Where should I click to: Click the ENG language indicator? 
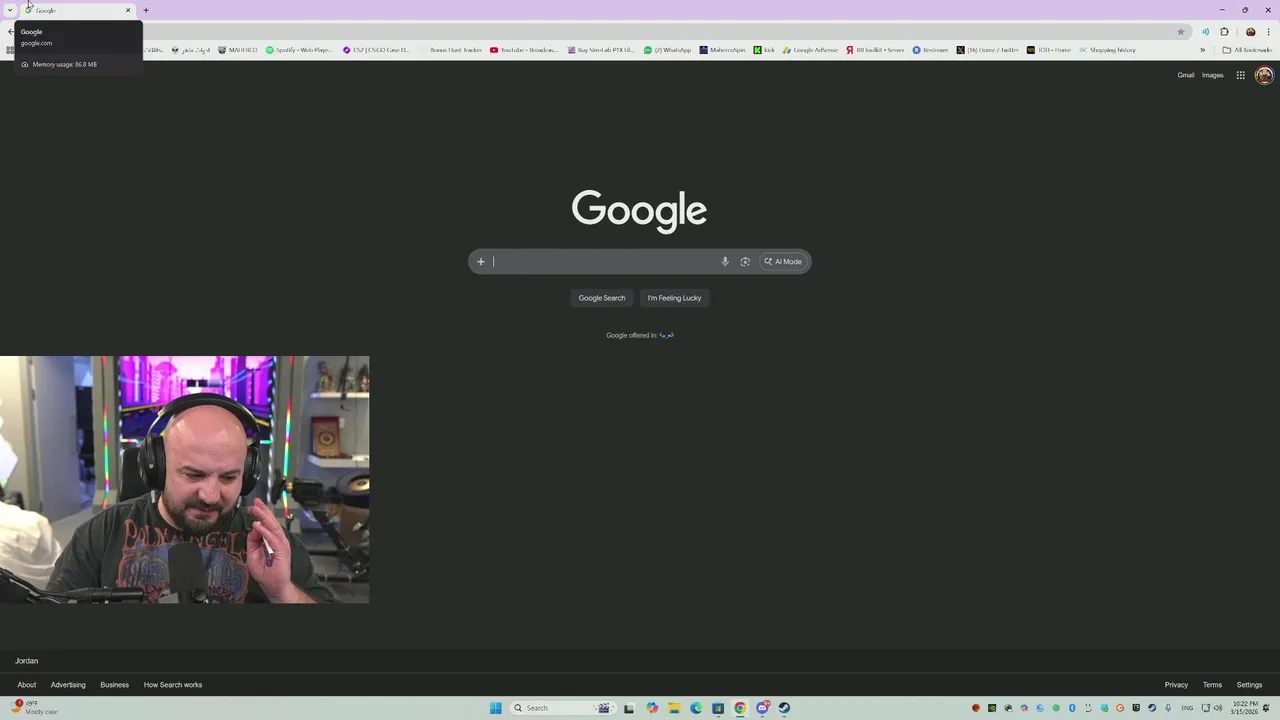point(1187,708)
